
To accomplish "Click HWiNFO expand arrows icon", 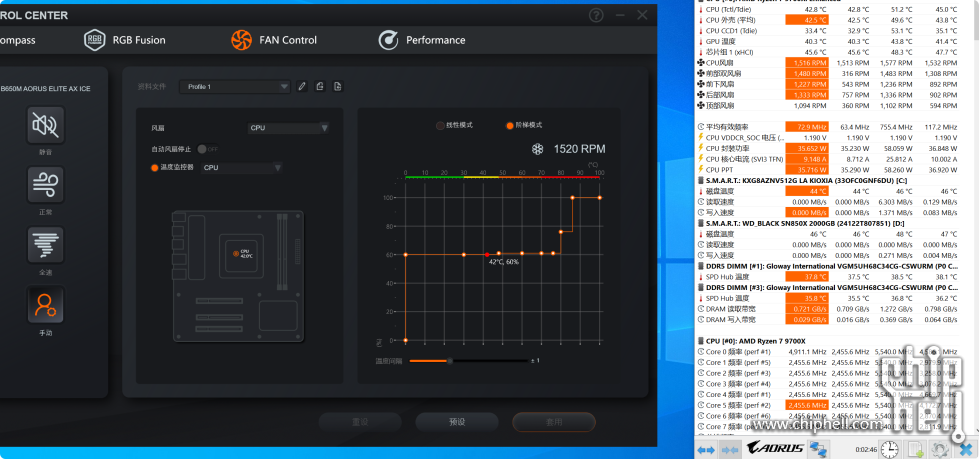I will pos(706,449).
